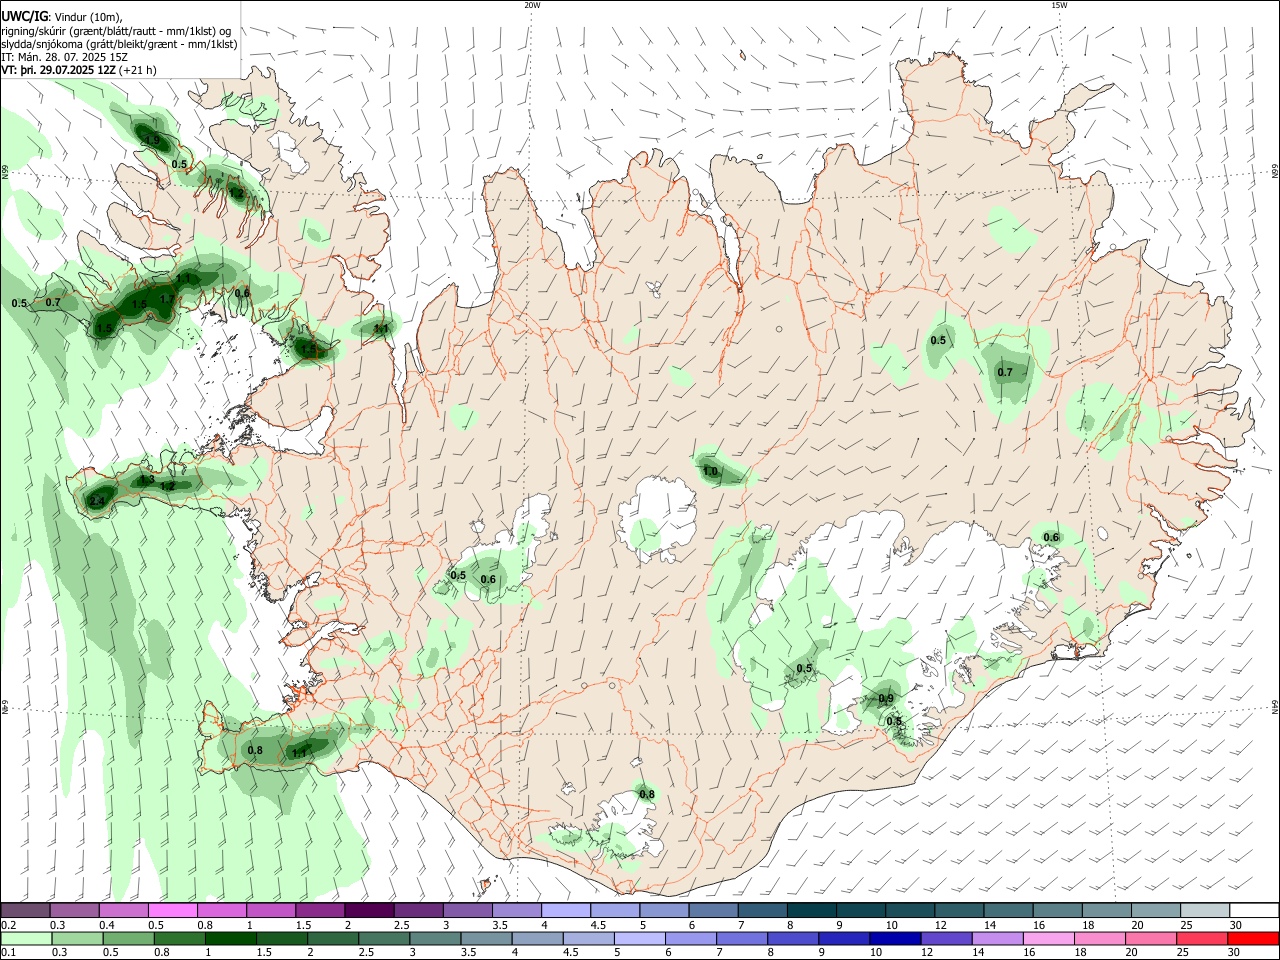
Task: Click the 64N latitude label on right edge
Action: pos(1275,706)
